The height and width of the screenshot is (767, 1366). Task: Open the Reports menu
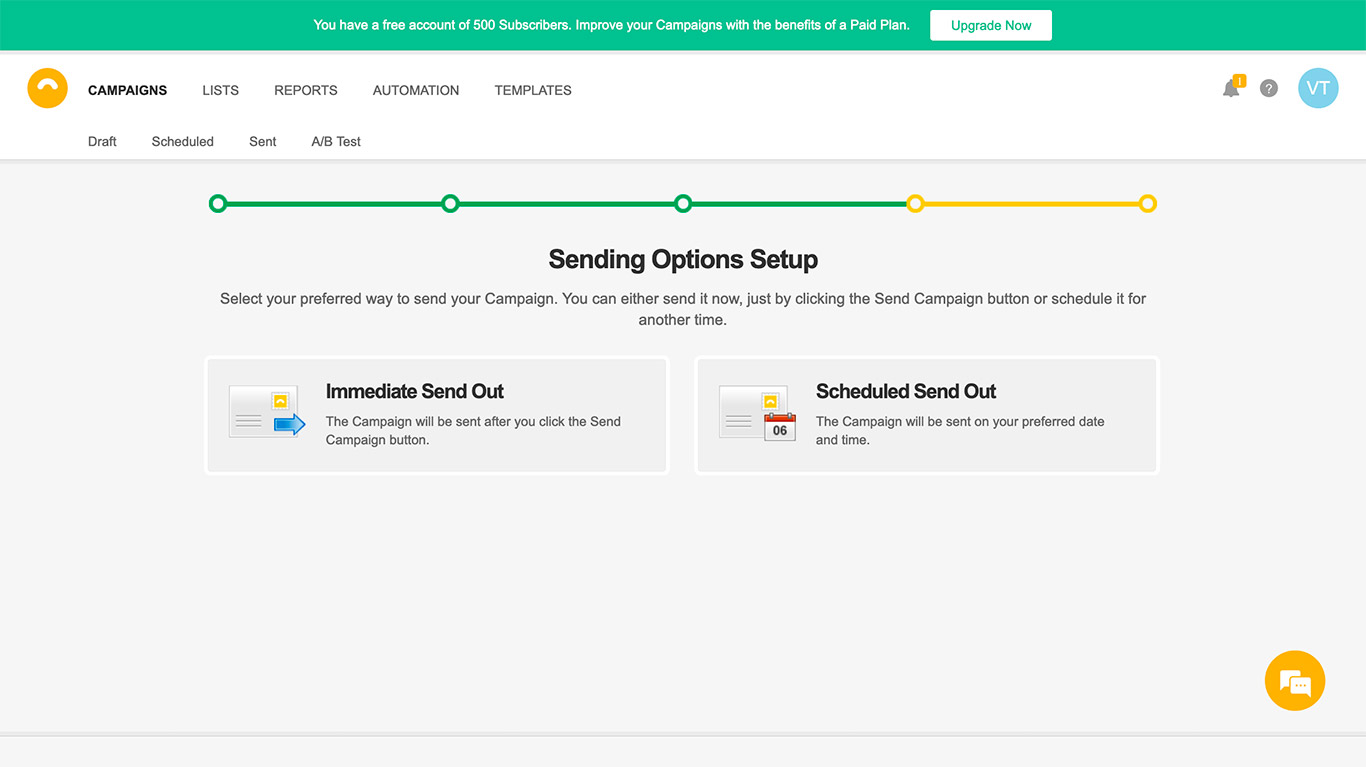pyautogui.click(x=306, y=90)
